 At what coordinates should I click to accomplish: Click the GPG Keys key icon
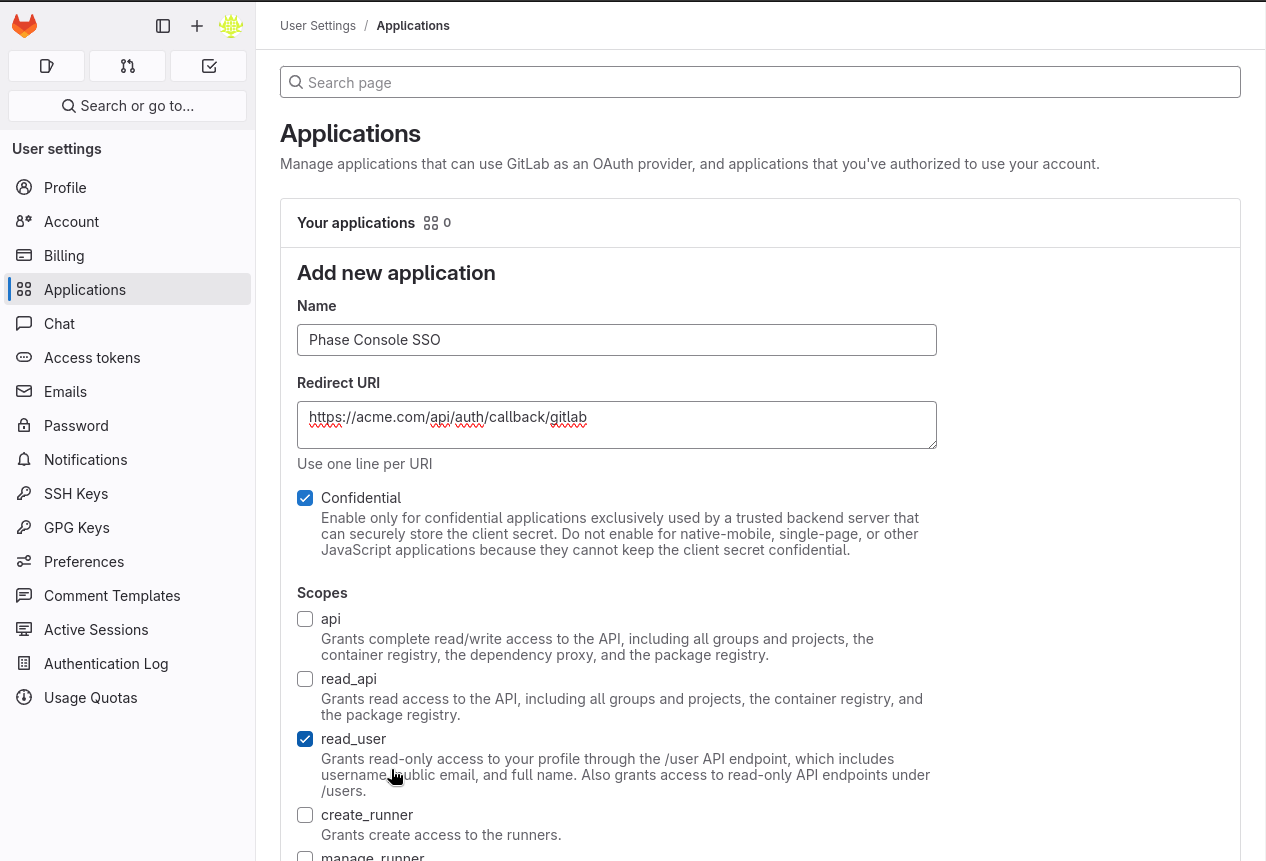[x=24, y=527]
